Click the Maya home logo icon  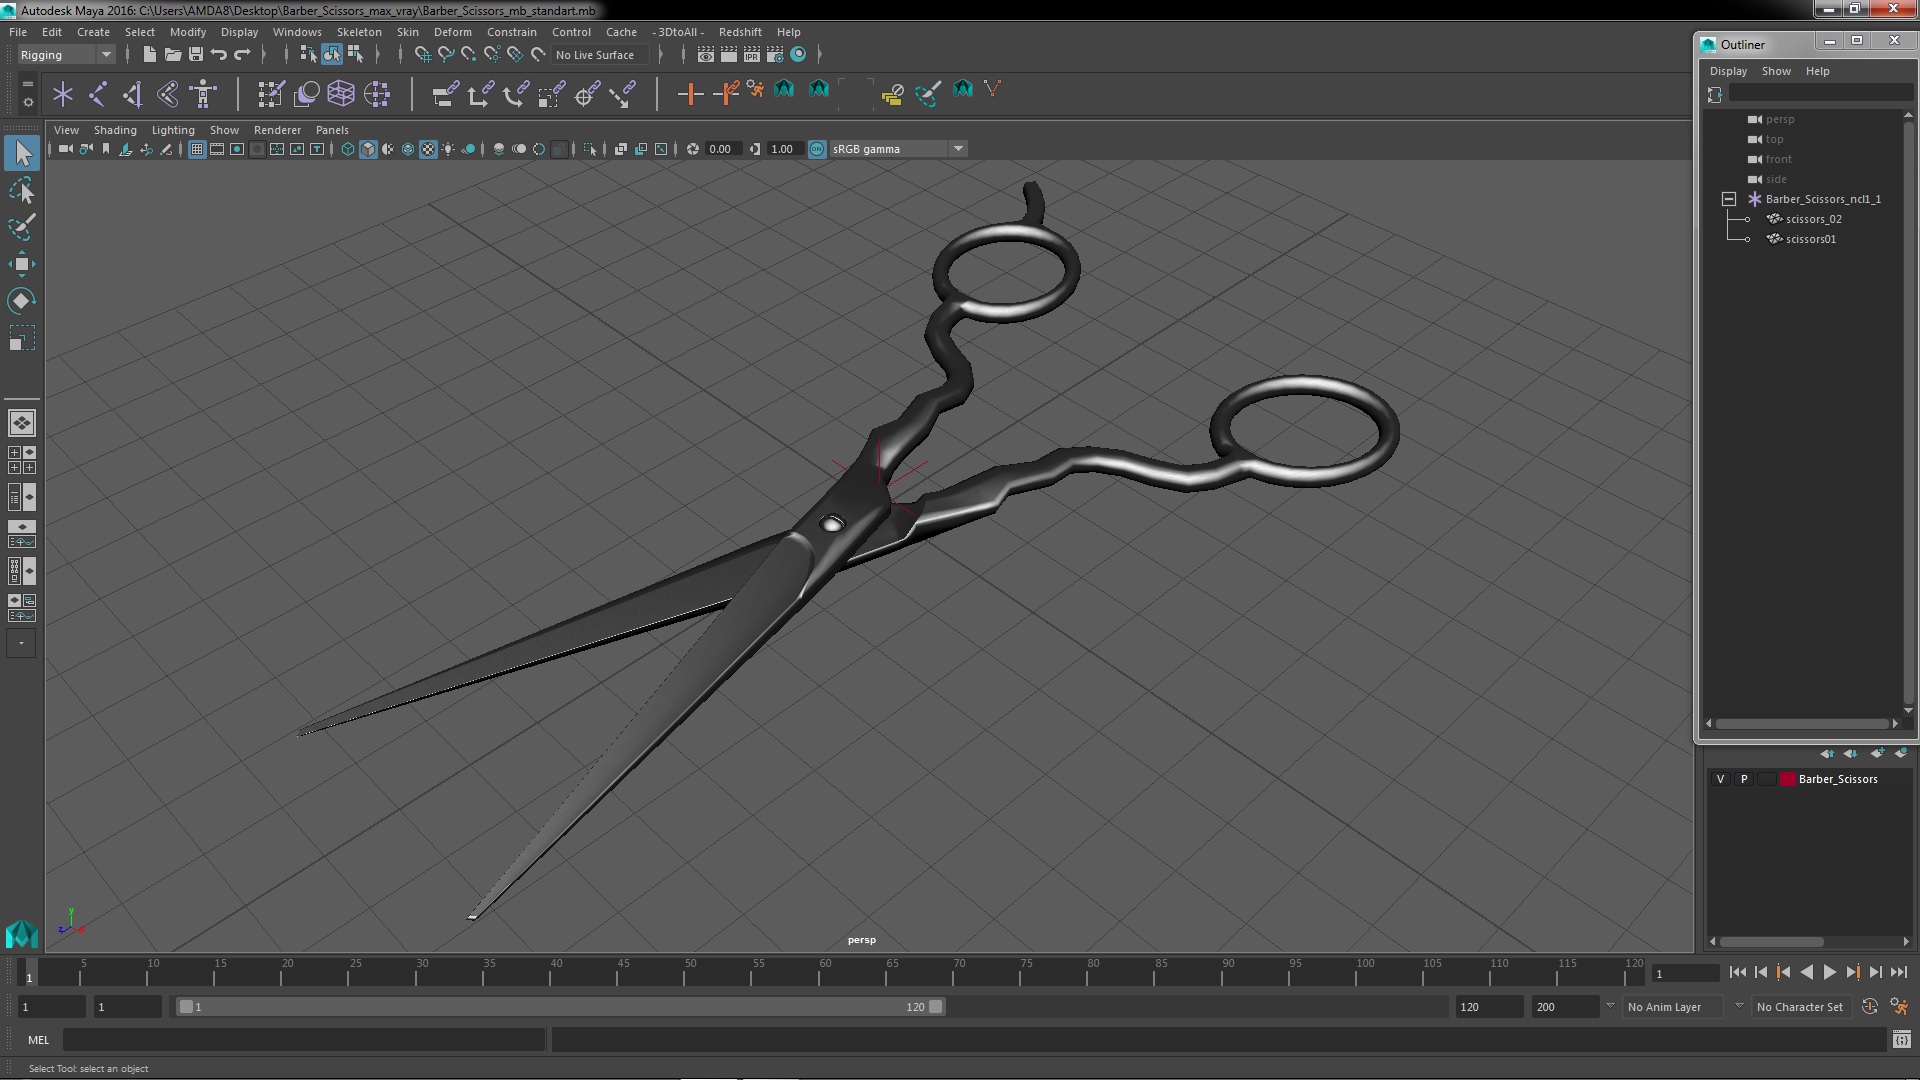pos(21,934)
